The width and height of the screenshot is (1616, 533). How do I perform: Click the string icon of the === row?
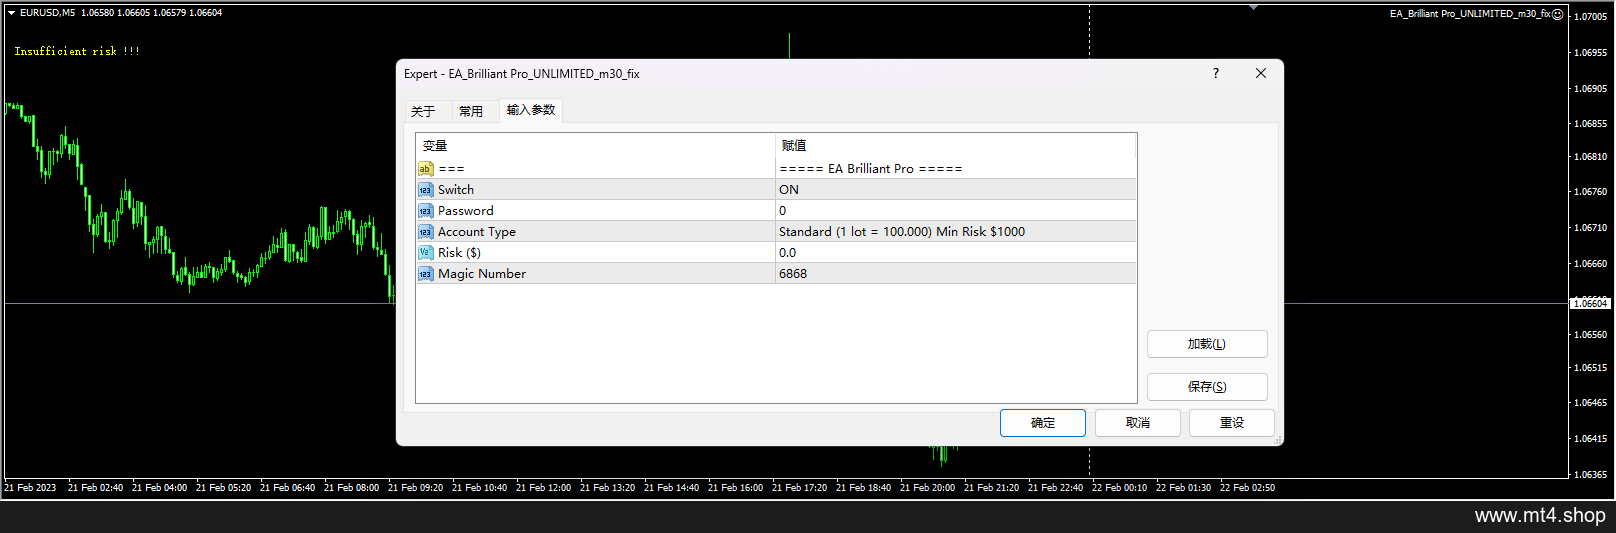(x=426, y=169)
